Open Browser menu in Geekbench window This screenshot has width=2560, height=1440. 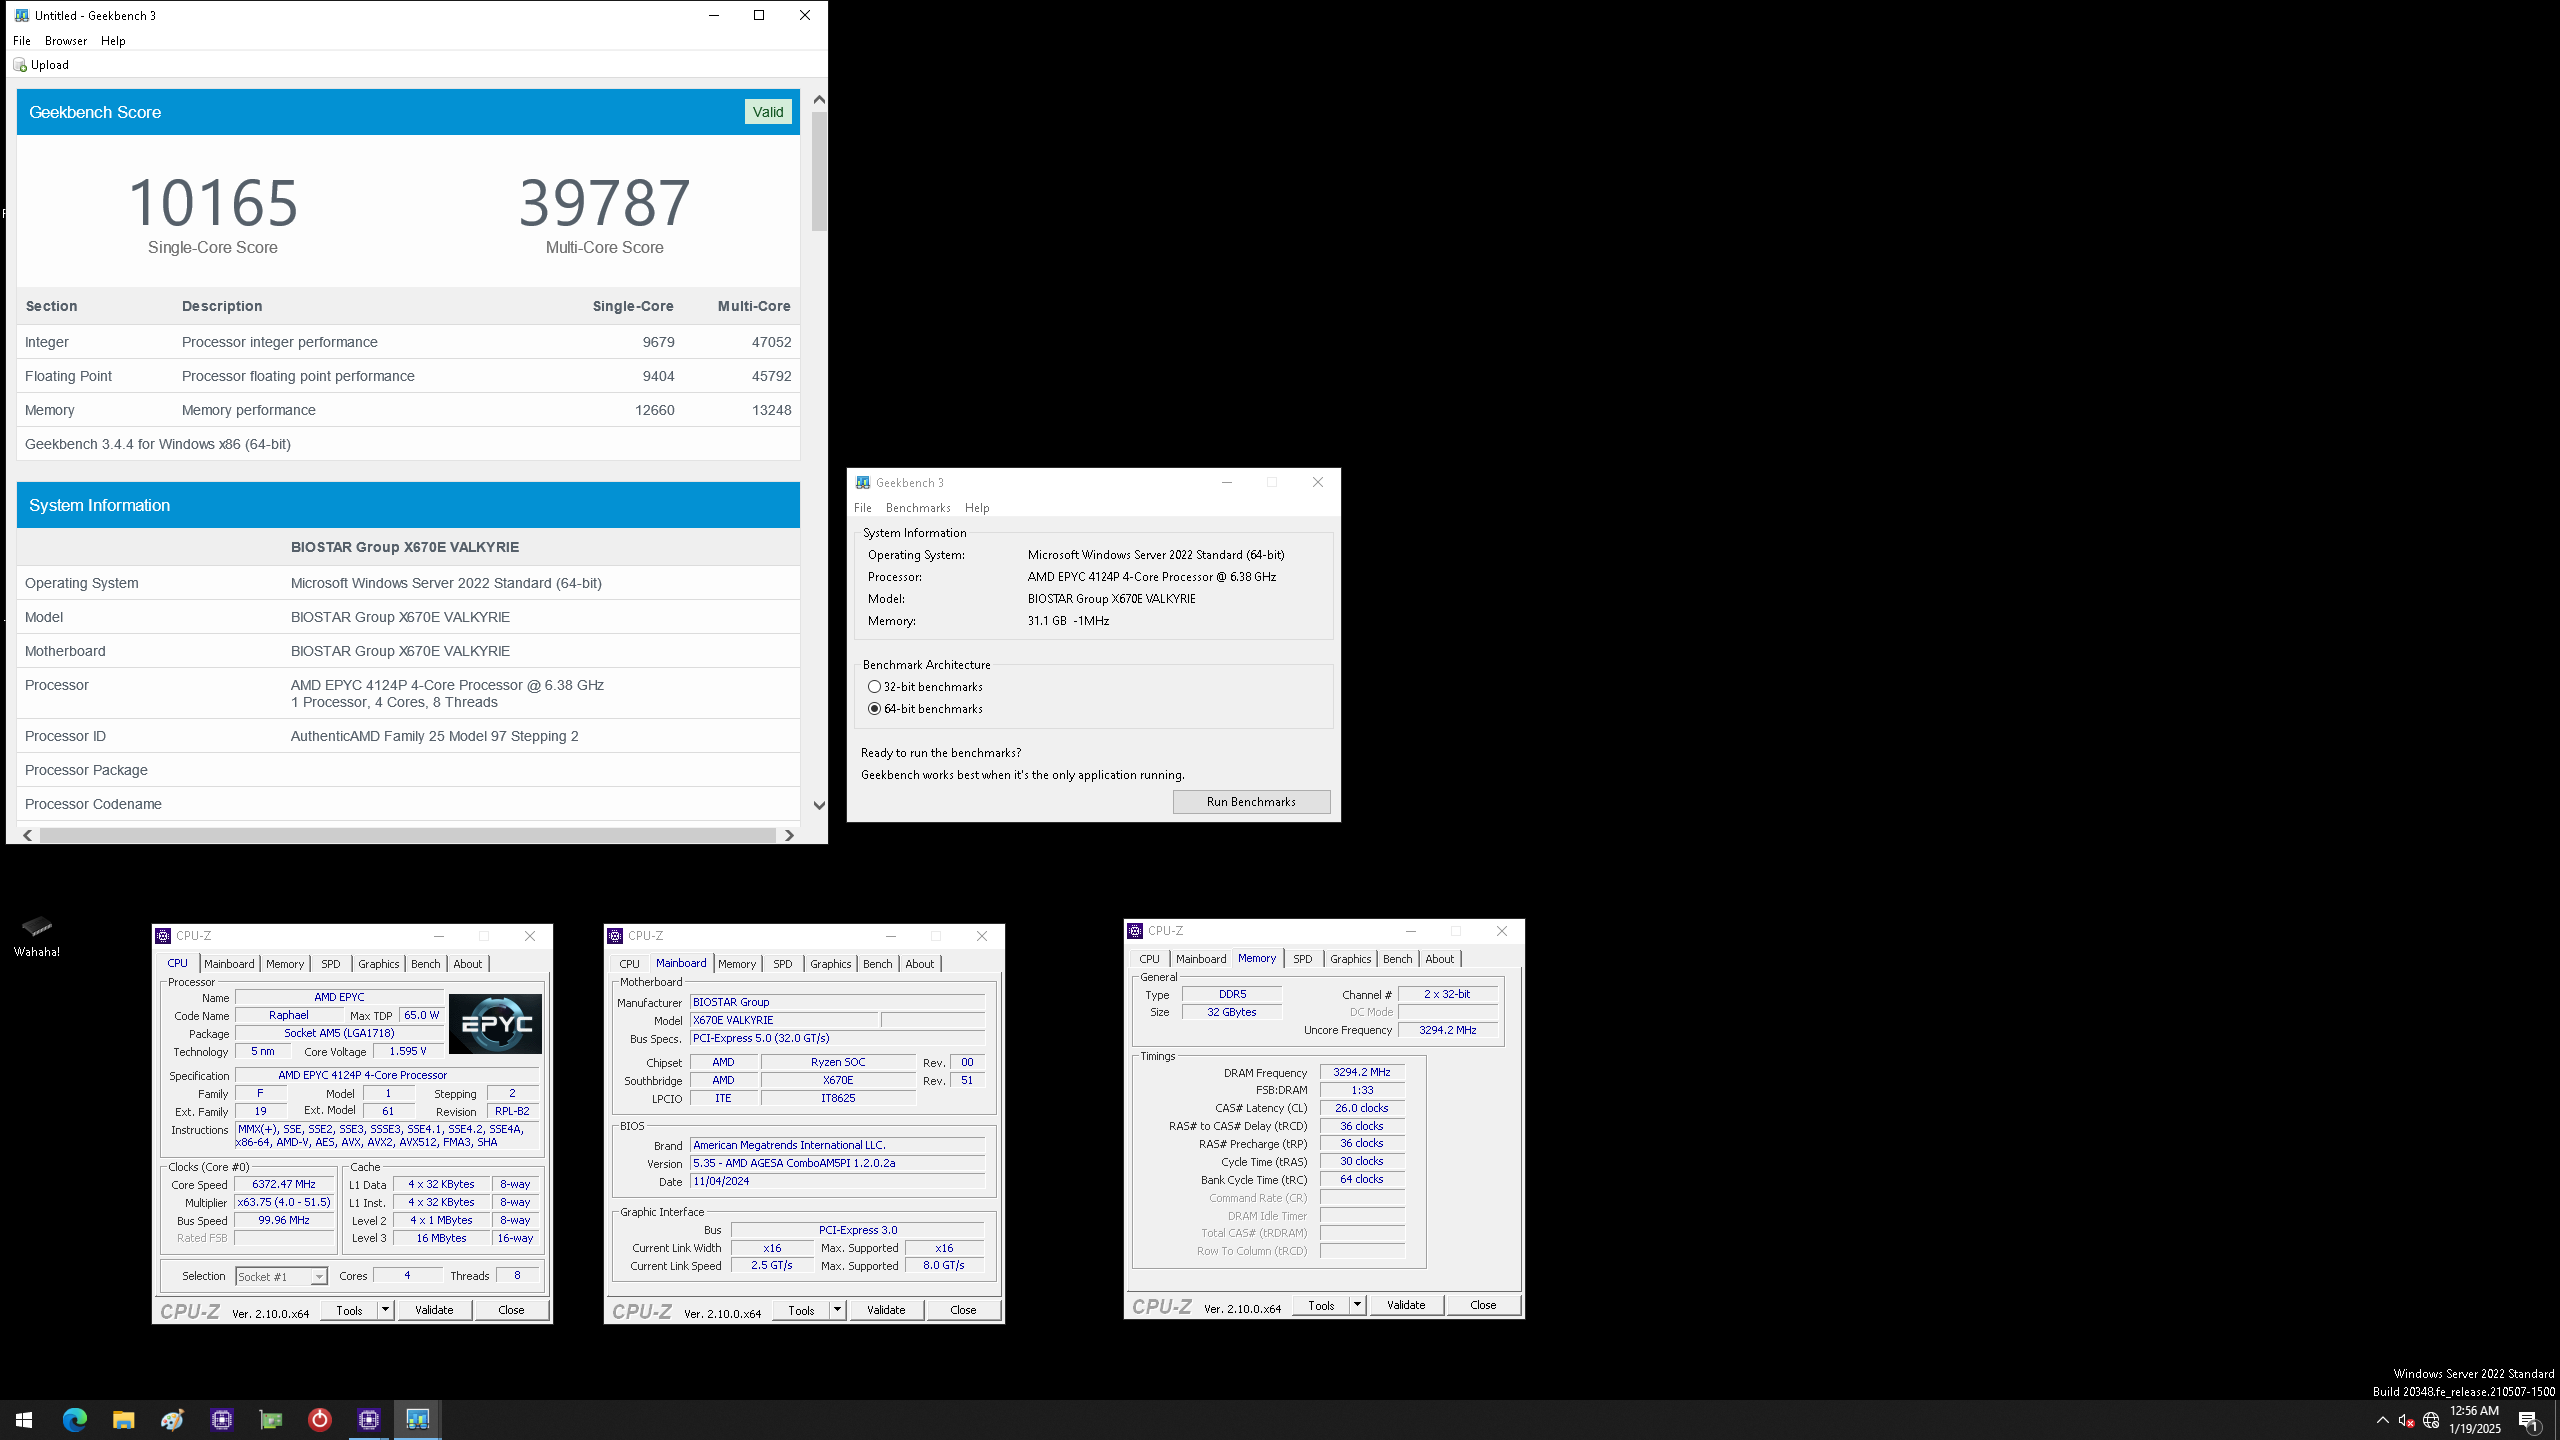(x=66, y=41)
